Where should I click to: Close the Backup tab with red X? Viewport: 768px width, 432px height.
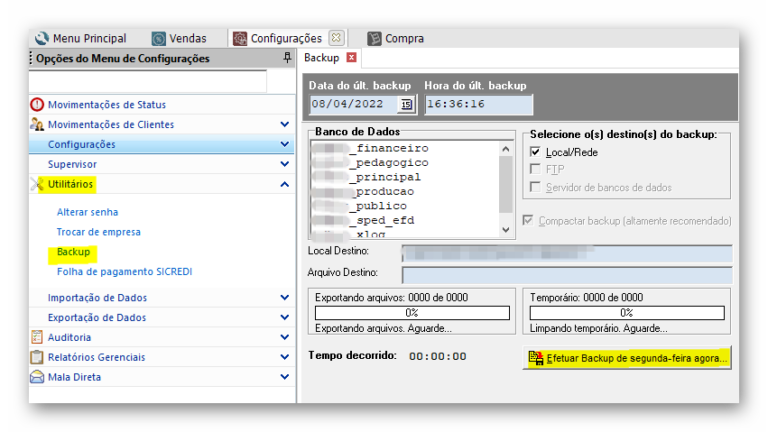point(351,58)
